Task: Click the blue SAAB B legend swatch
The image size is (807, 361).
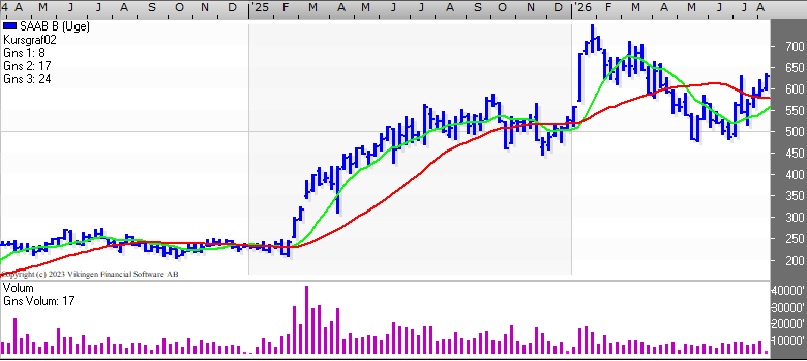Action: (x=10, y=26)
